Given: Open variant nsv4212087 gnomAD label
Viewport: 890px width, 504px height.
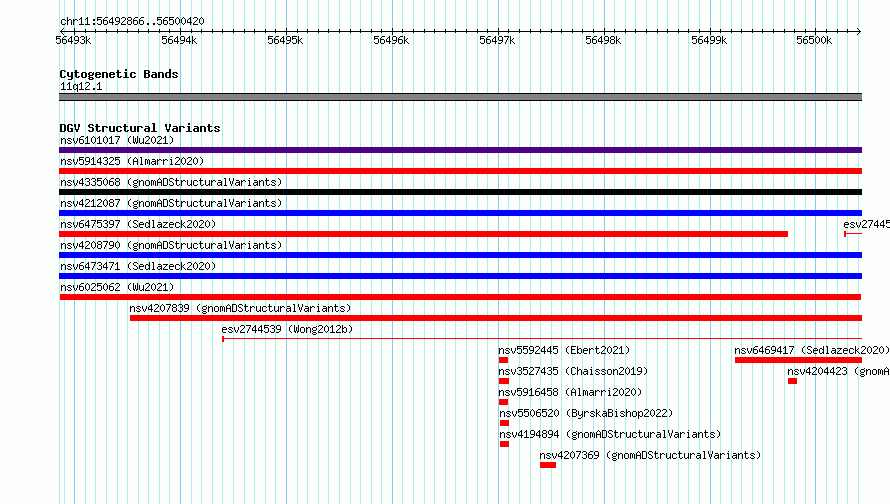Looking at the screenshot, I should click(171, 203).
